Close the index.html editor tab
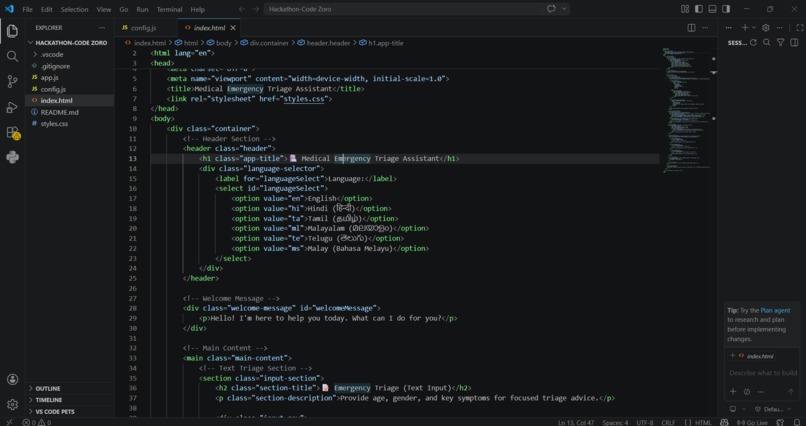 233,28
